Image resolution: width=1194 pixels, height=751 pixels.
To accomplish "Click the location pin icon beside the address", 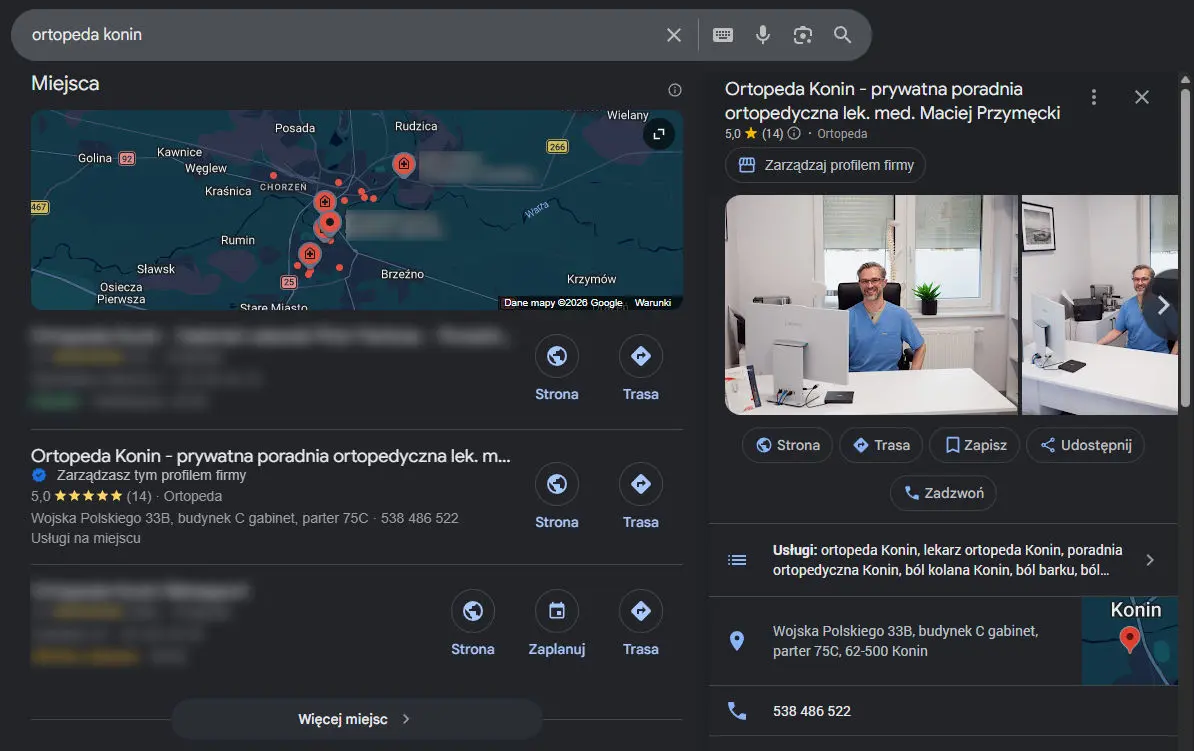I will [737, 641].
